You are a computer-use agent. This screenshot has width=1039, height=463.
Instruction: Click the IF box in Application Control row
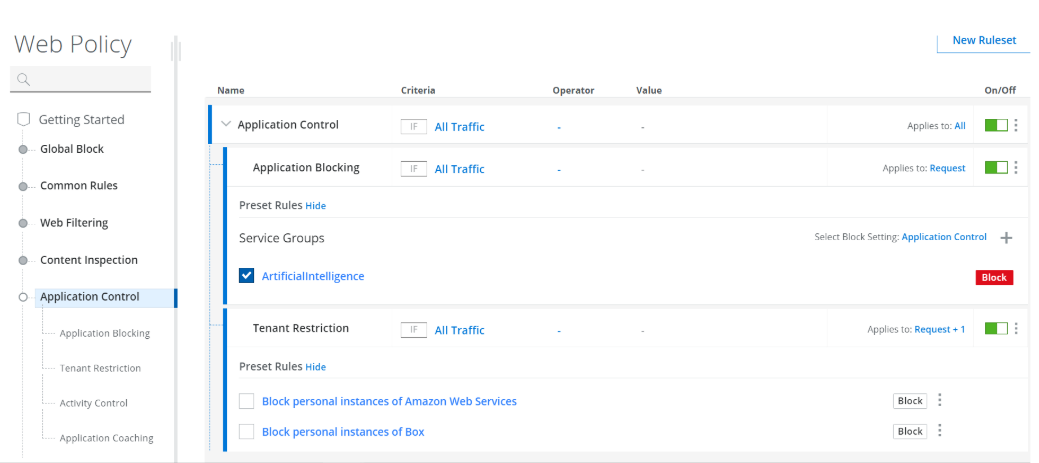[413, 126]
